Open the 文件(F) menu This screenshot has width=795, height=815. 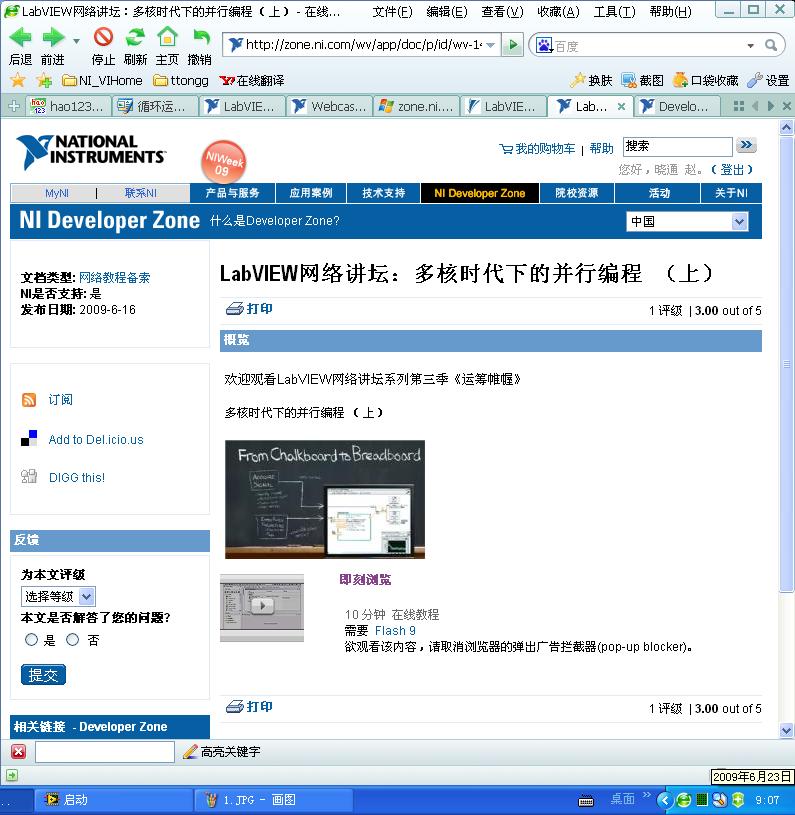pos(392,11)
